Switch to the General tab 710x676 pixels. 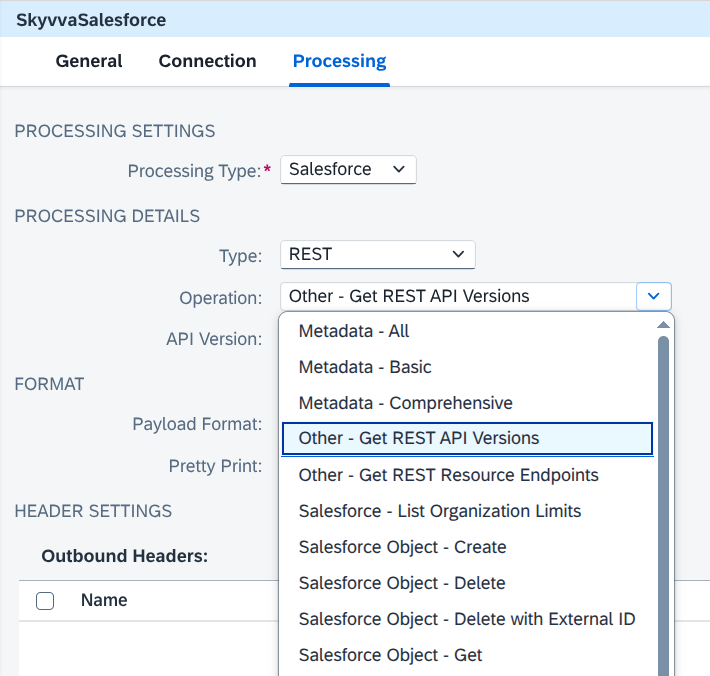tap(89, 61)
